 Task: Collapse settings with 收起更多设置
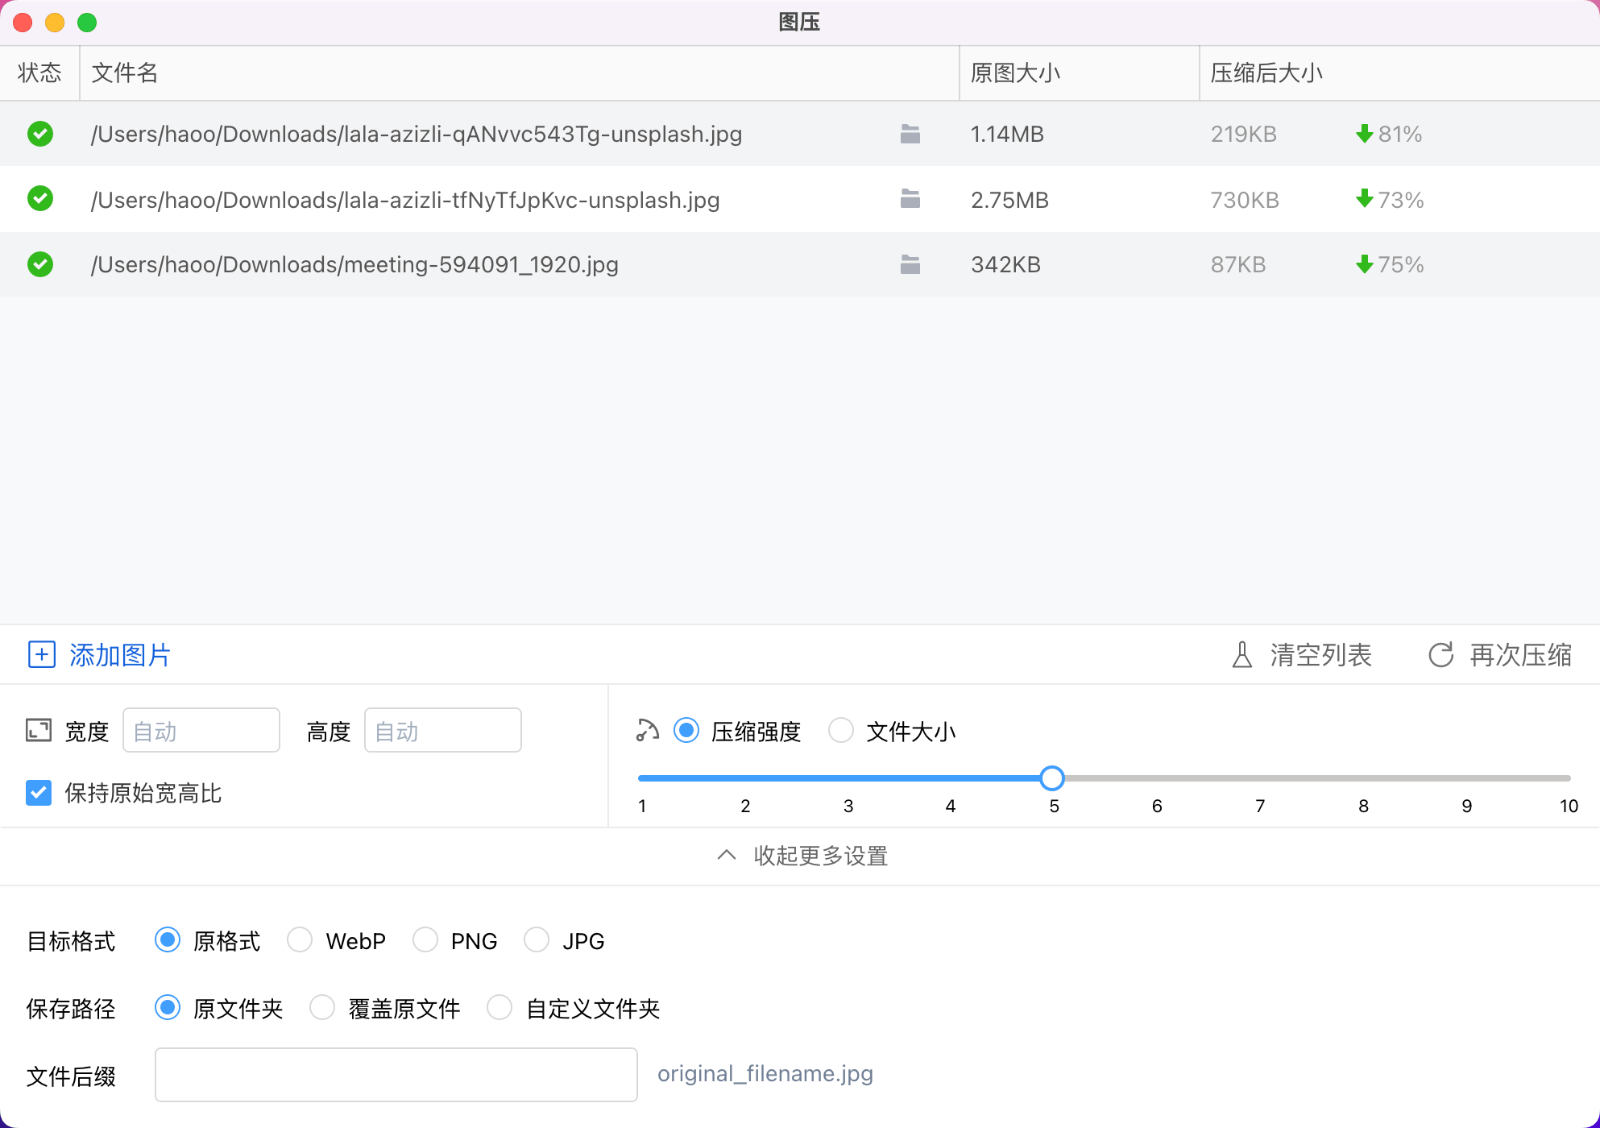pos(802,856)
